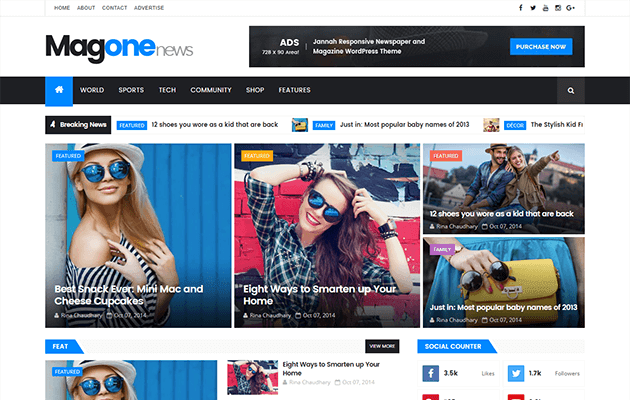
Task: Select World in main navigation
Action: coord(92,90)
